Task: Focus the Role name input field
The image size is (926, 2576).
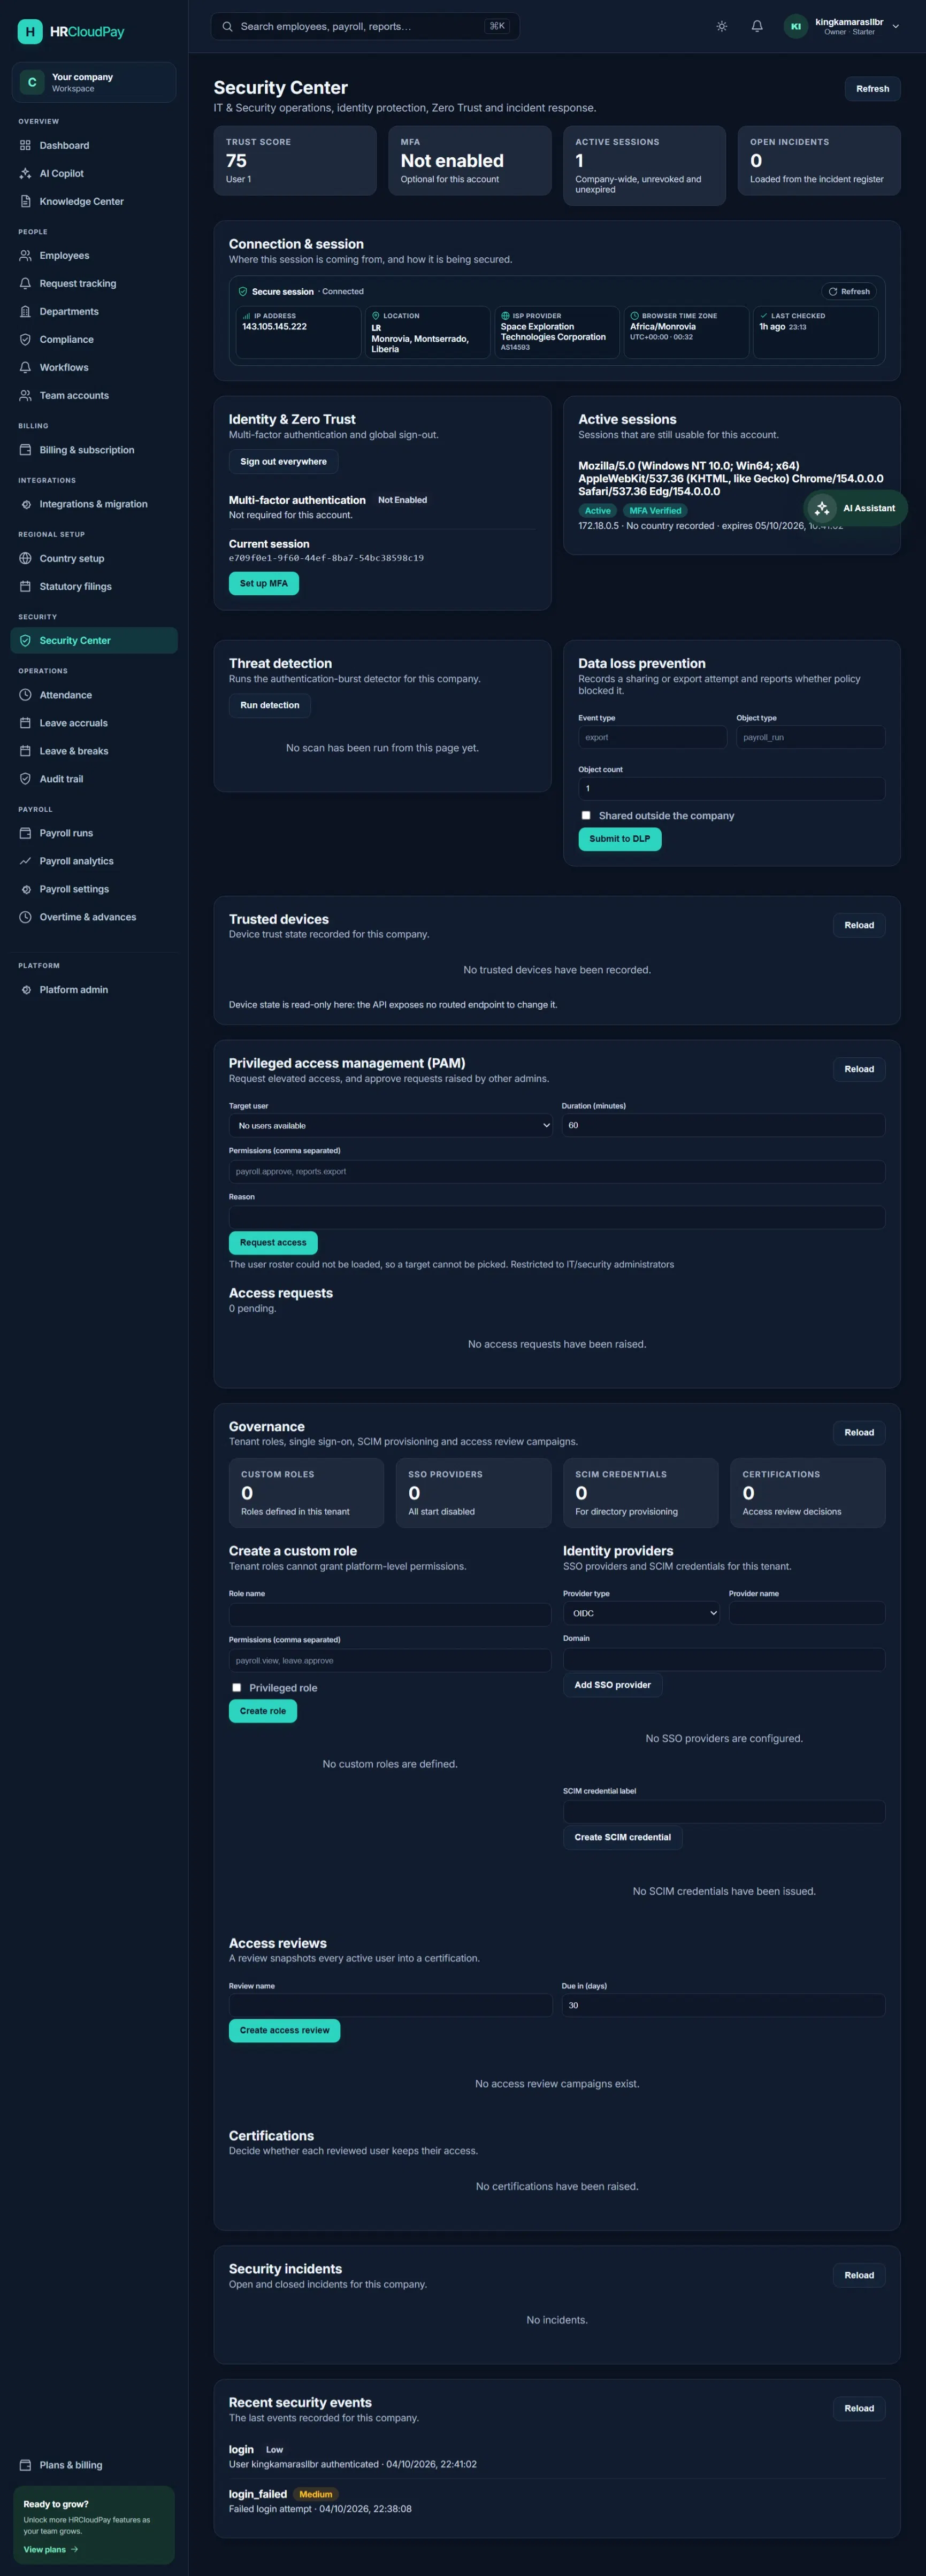Action: [x=390, y=1614]
